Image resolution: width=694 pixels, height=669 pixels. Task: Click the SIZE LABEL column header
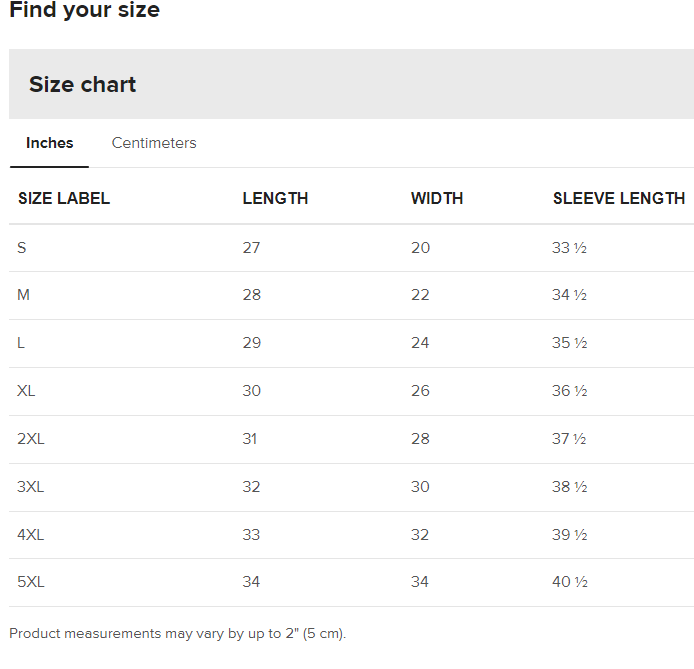[64, 198]
